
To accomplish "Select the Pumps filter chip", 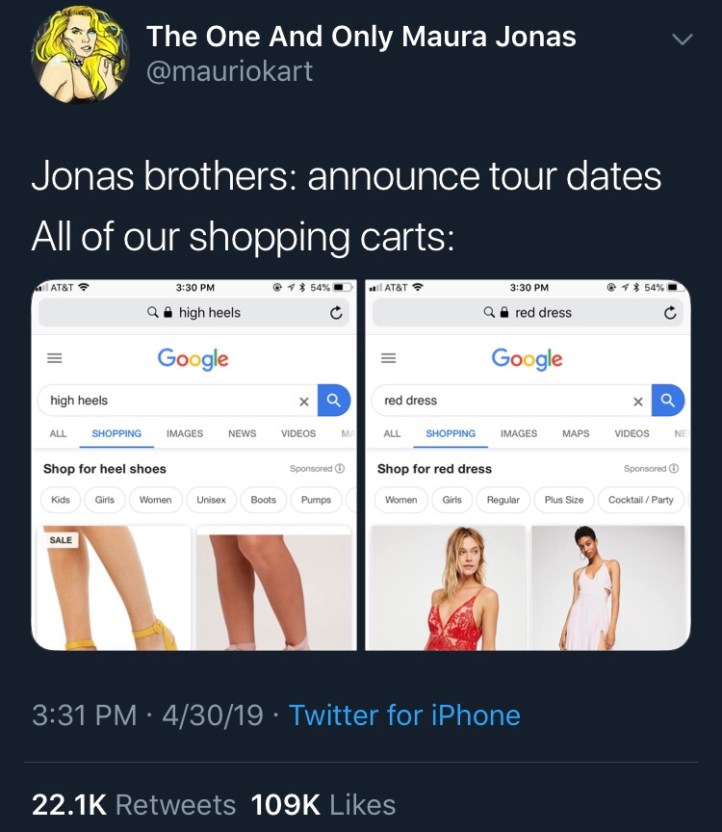I will 316,500.
